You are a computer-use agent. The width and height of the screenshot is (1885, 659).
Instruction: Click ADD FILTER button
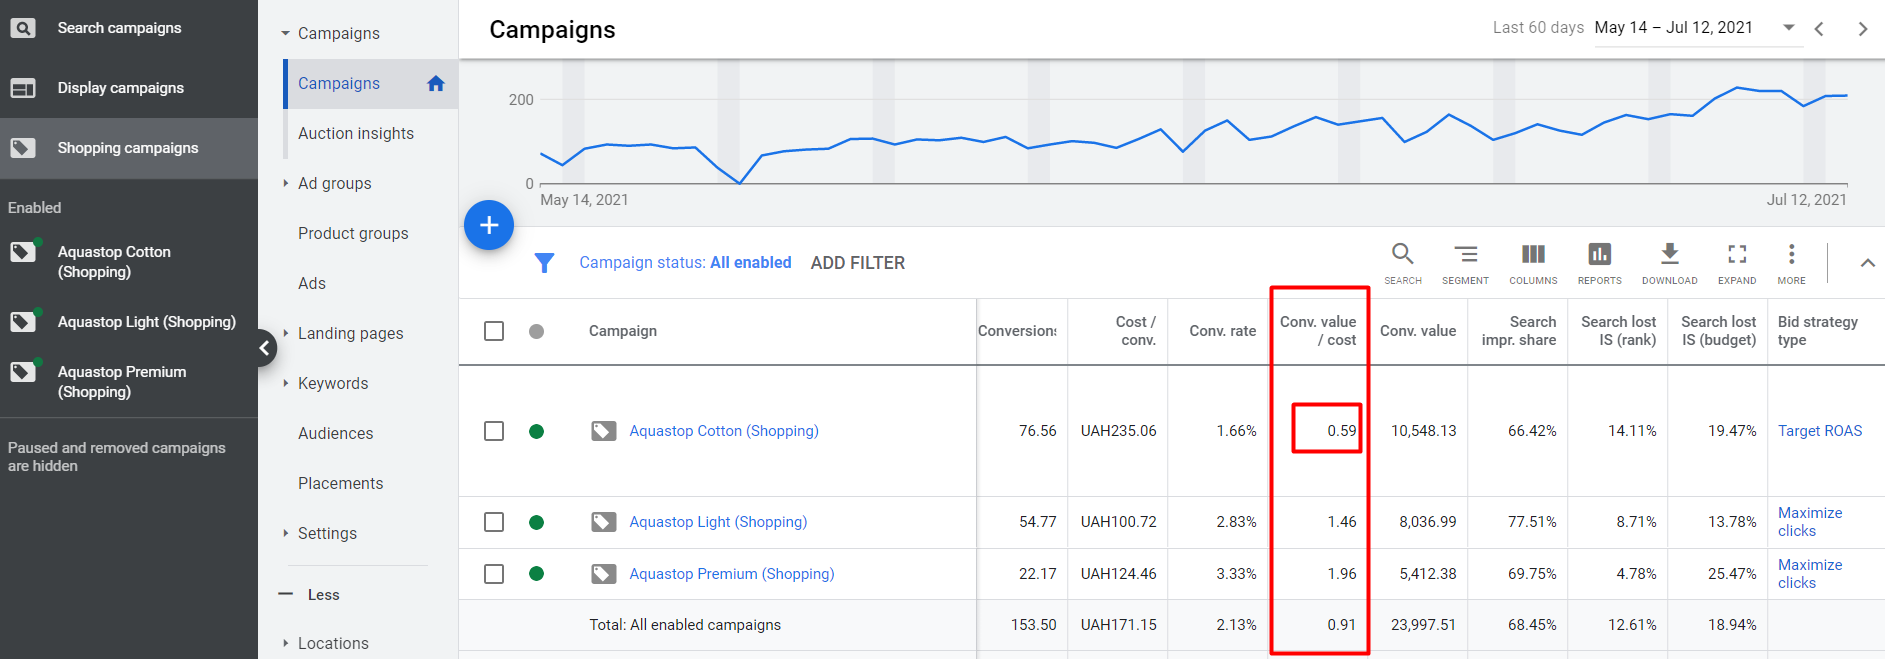point(857,263)
